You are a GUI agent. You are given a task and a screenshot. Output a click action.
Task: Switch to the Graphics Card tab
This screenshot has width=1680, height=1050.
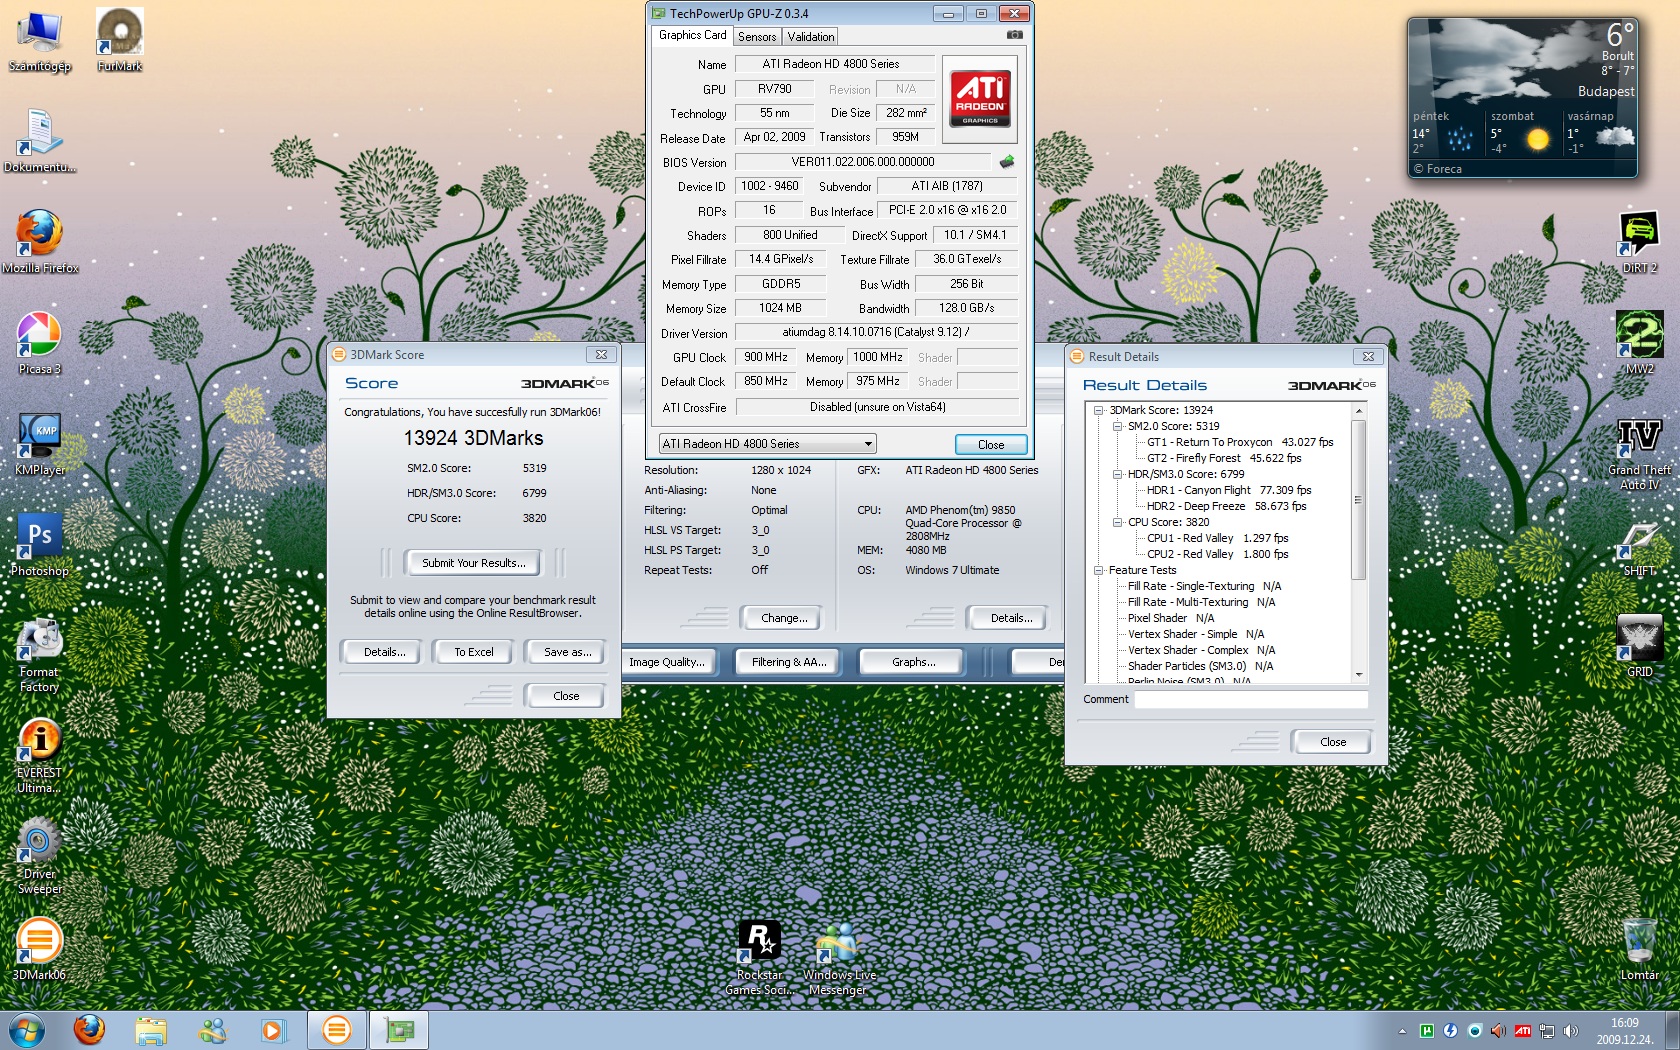click(x=692, y=35)
